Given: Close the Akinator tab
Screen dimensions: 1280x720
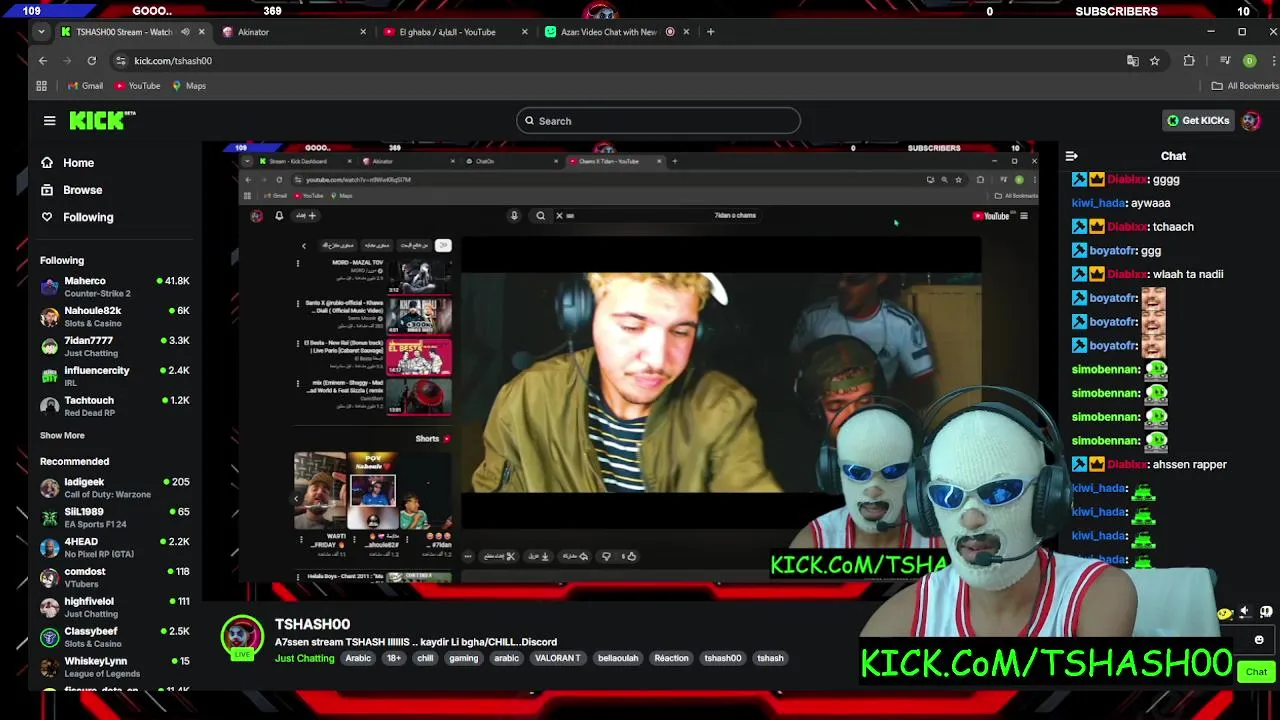Looking at the screenshot, I should coord(363,32).
